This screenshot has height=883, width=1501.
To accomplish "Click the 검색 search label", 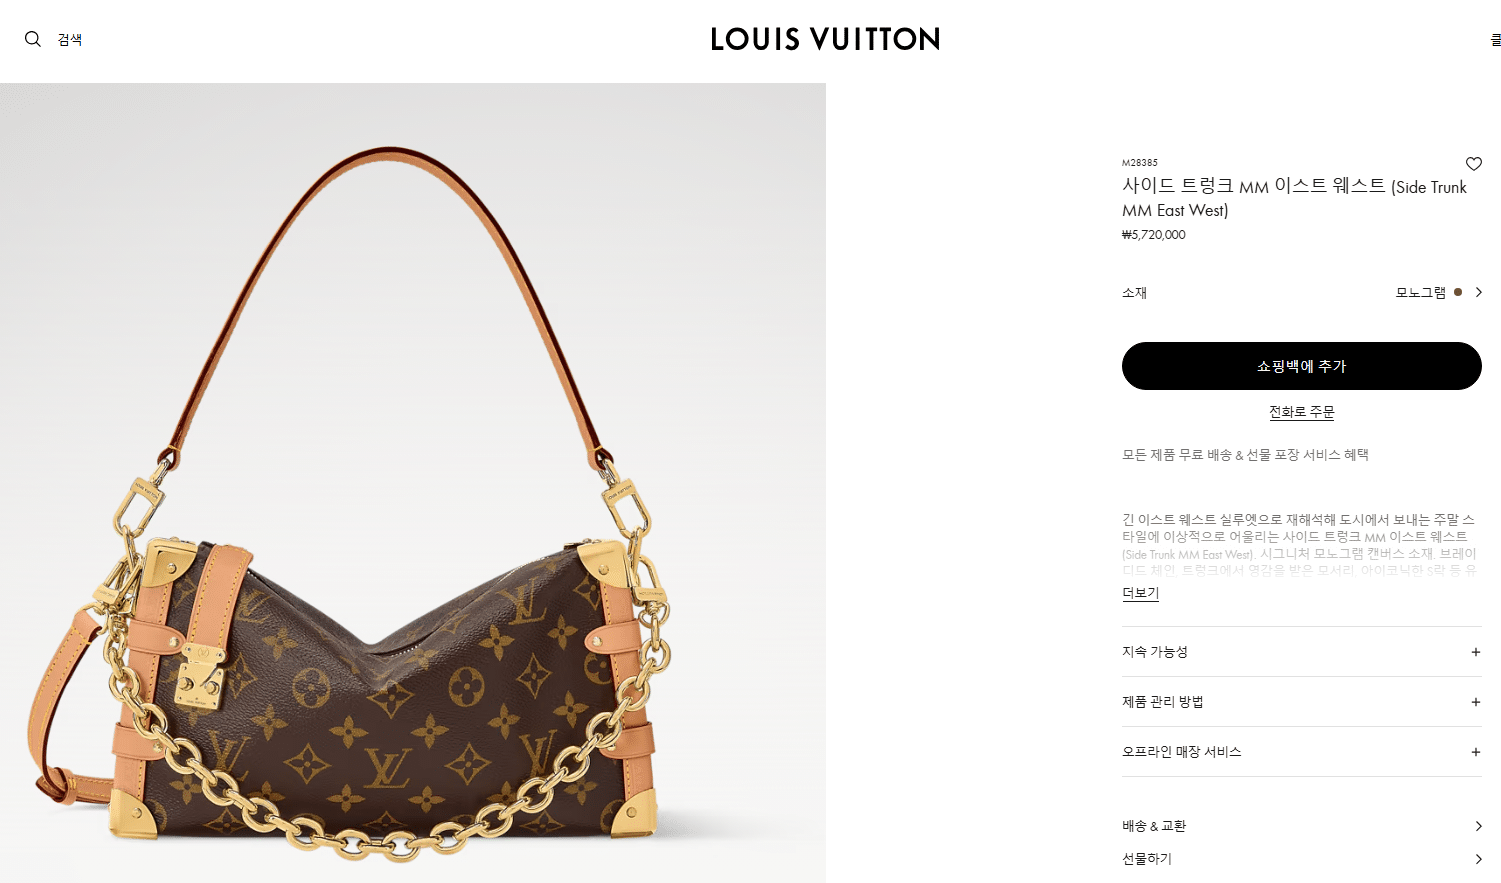I will [x=70, y=40].
